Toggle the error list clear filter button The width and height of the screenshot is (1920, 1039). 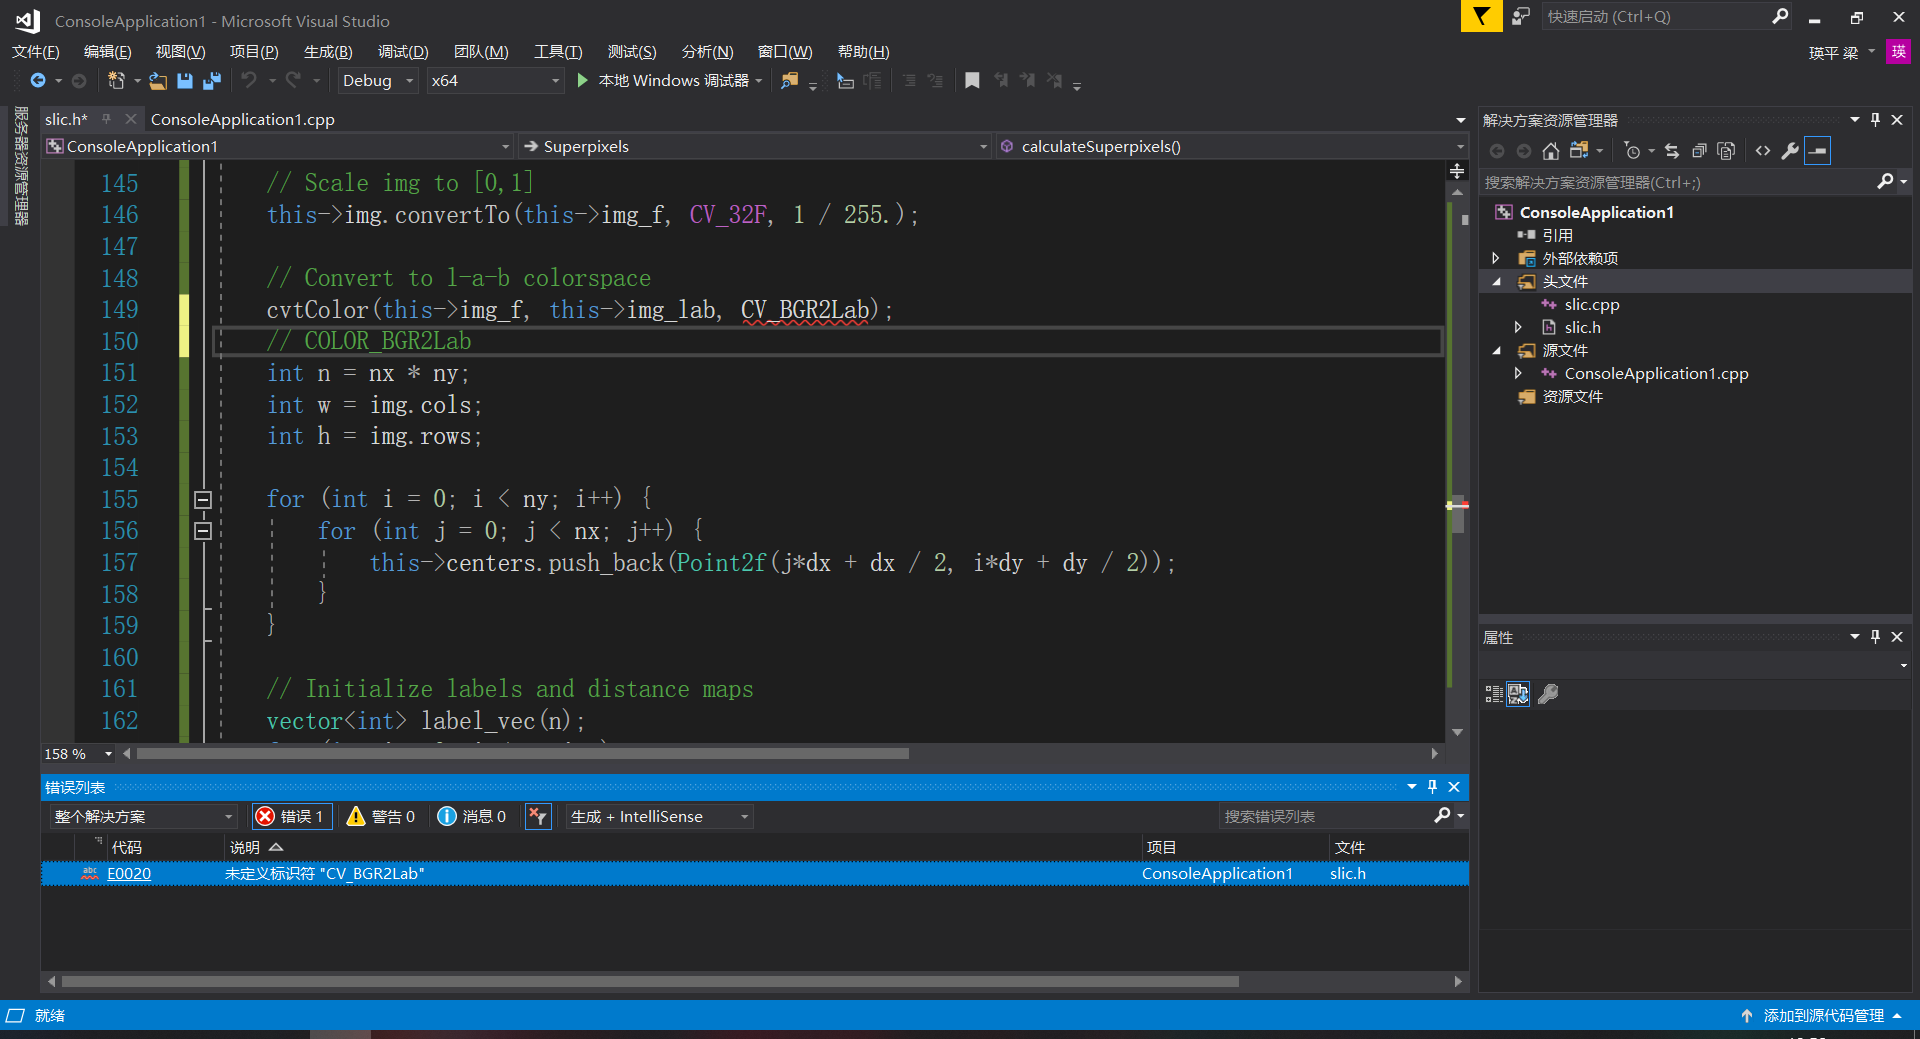coord(538,817)
